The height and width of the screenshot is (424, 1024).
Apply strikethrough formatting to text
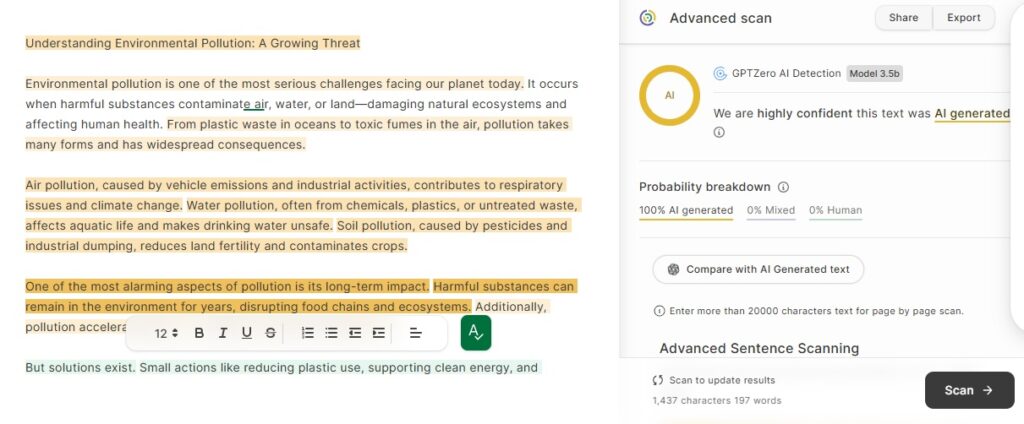tap(270, 333)
